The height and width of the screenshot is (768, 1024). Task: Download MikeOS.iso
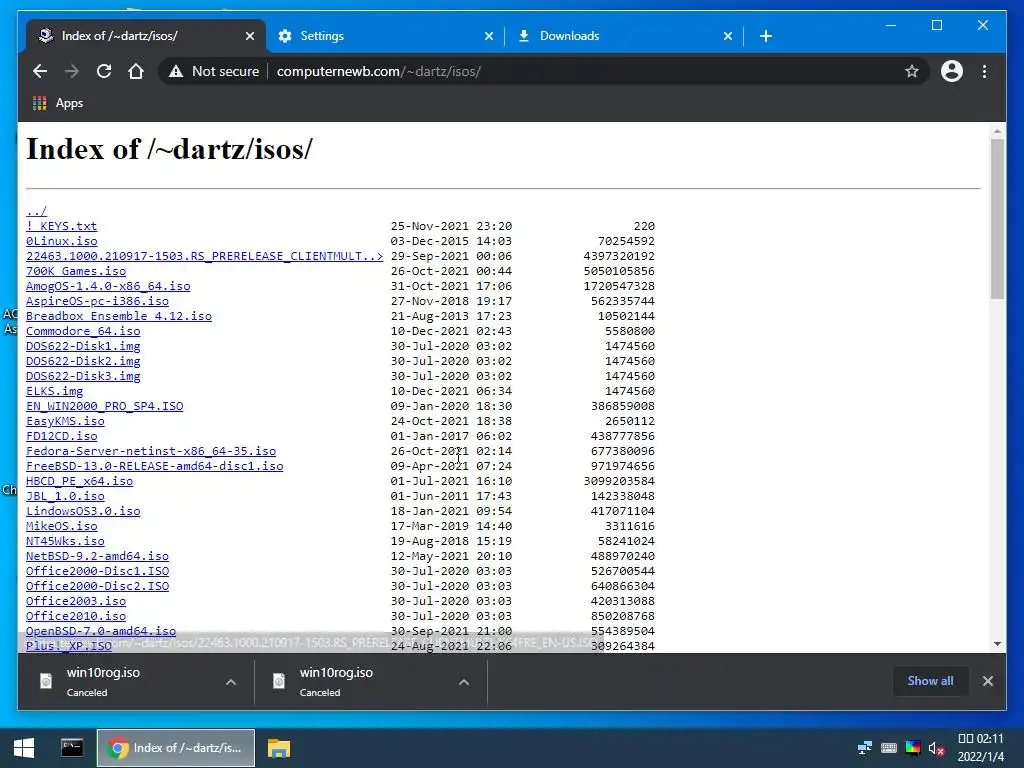point(61,526)
